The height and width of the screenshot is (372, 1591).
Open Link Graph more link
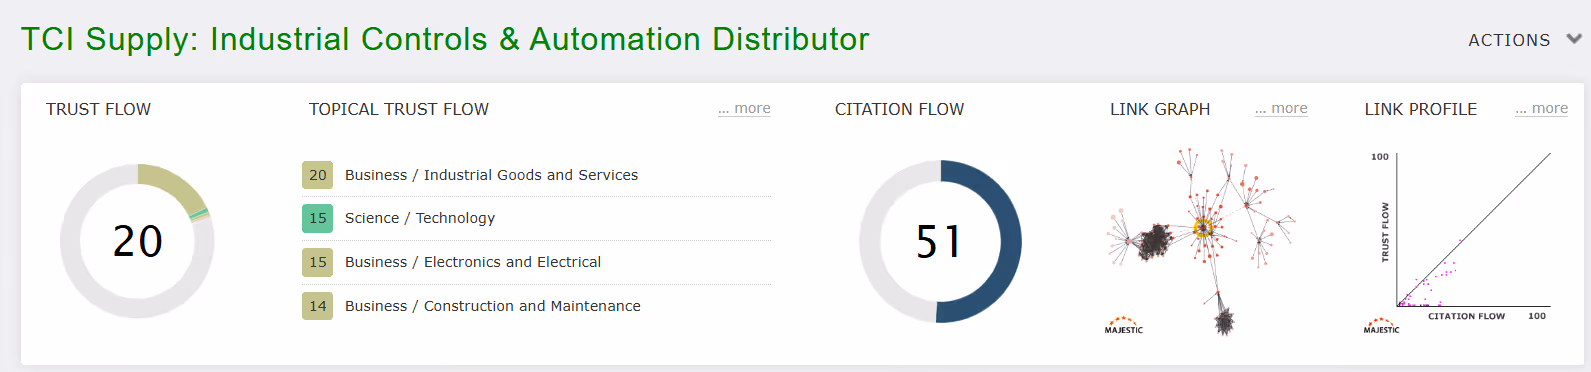(x=1281, y=109)
